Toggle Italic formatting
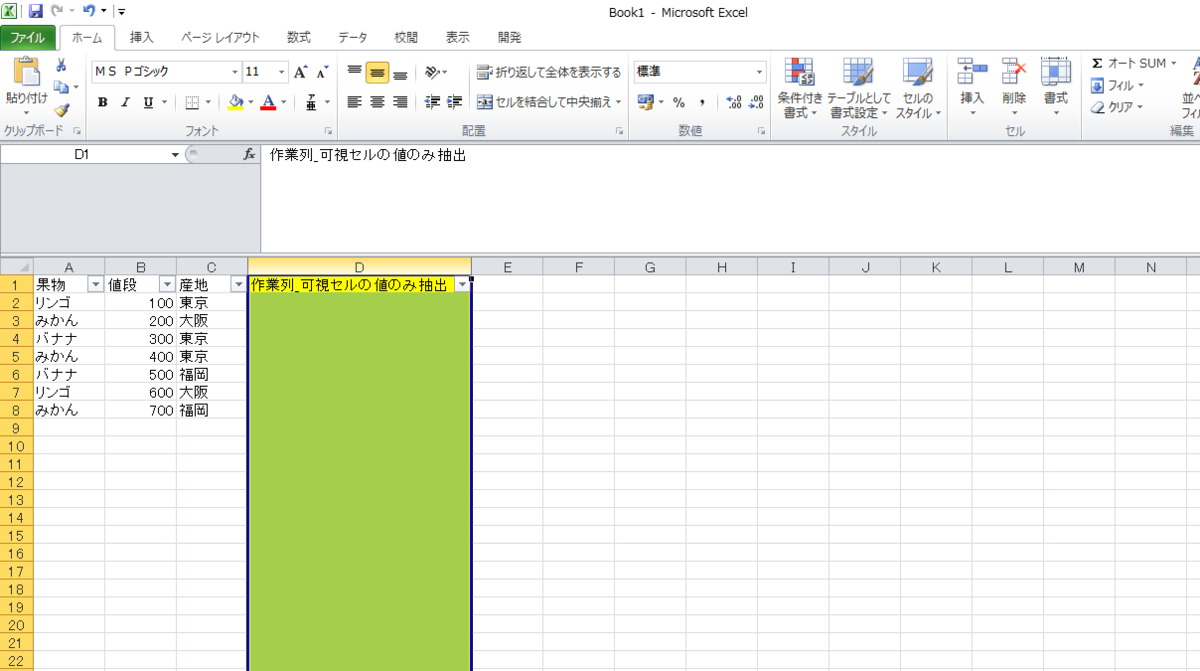1200x671 pixels. tap(125, 102)
